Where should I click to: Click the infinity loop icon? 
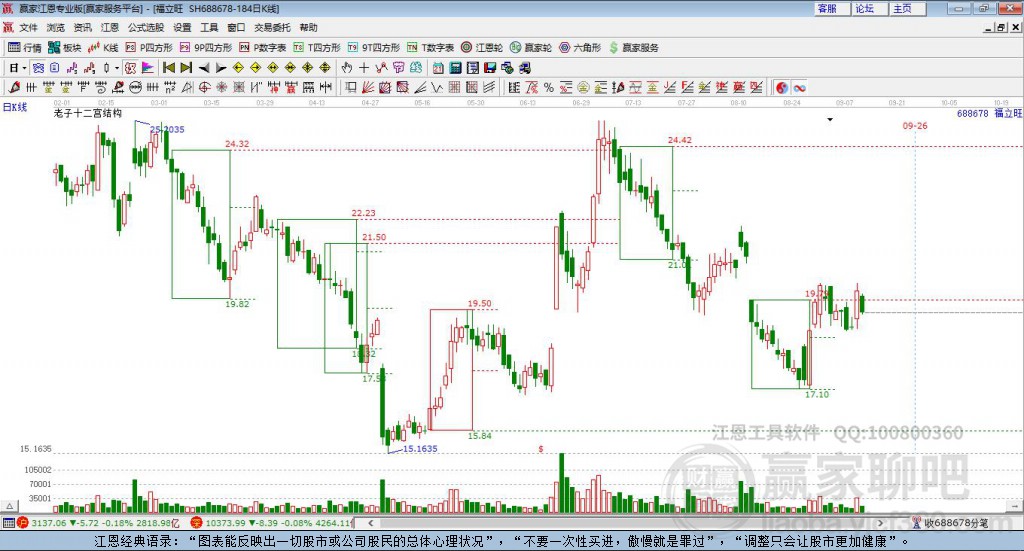coord(799,87)
